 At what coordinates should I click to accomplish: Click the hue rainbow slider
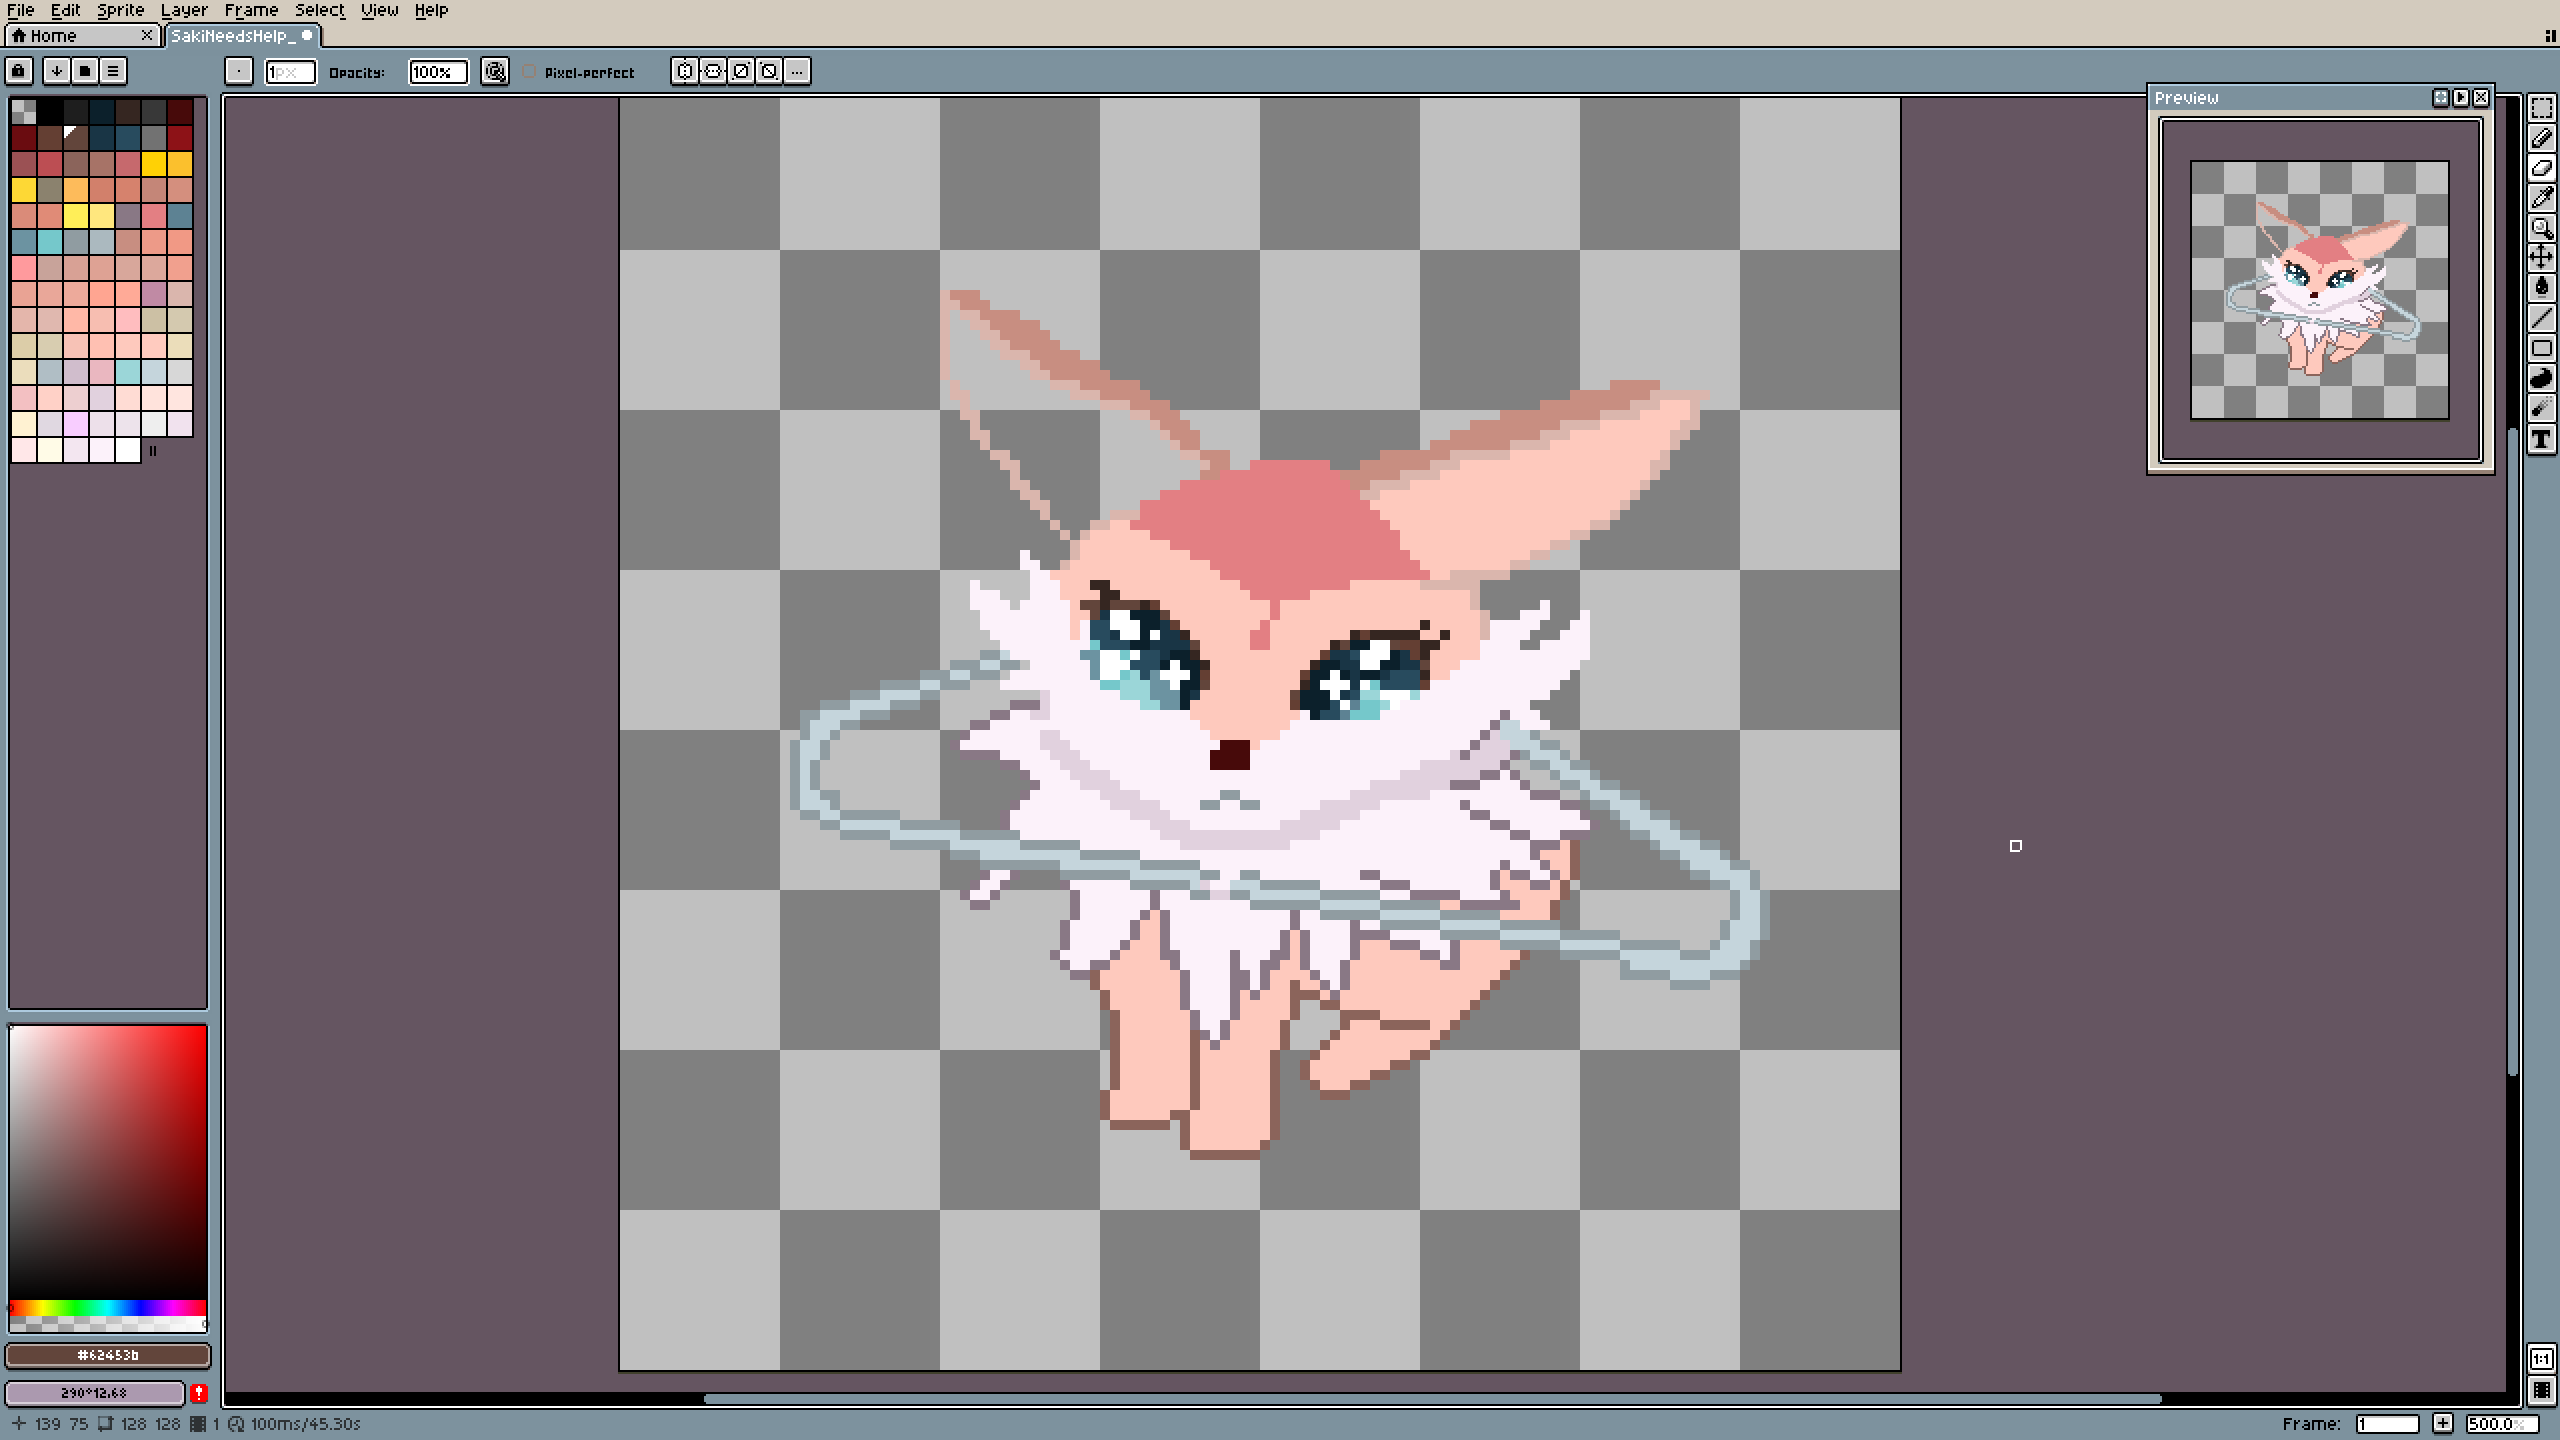coord(108,1308)
